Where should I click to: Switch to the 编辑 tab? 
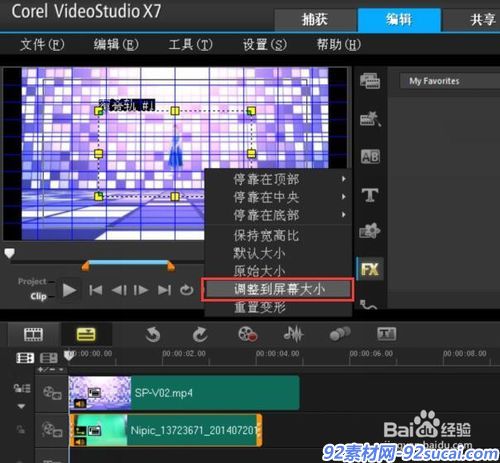[399, 20]
